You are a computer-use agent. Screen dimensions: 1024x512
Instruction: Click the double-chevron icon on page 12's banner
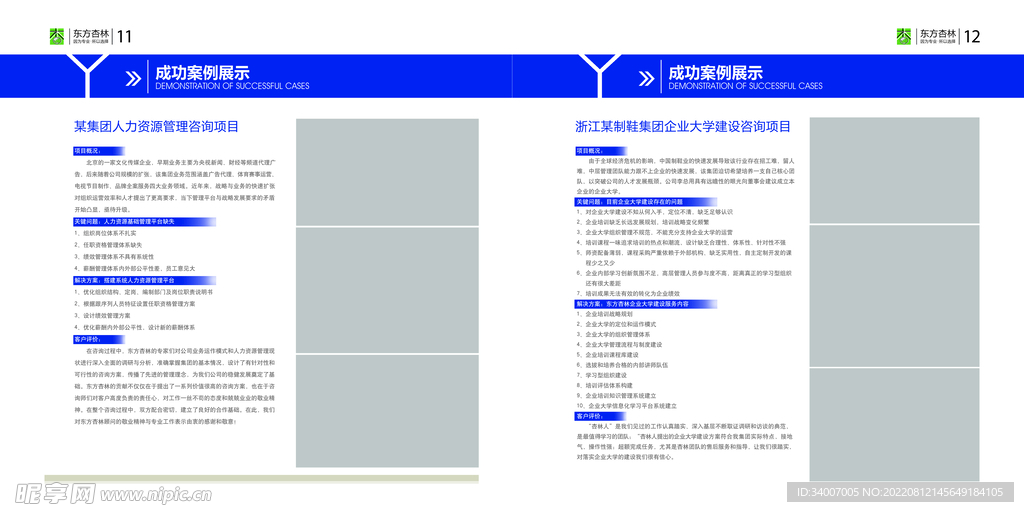pos(646,78)
